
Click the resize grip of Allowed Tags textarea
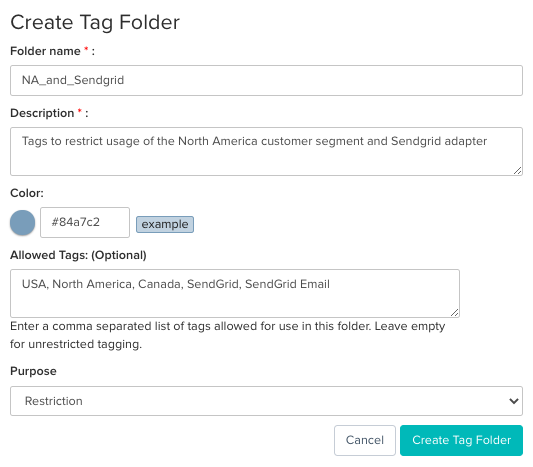pyautogui.click(x=454, y=313)
